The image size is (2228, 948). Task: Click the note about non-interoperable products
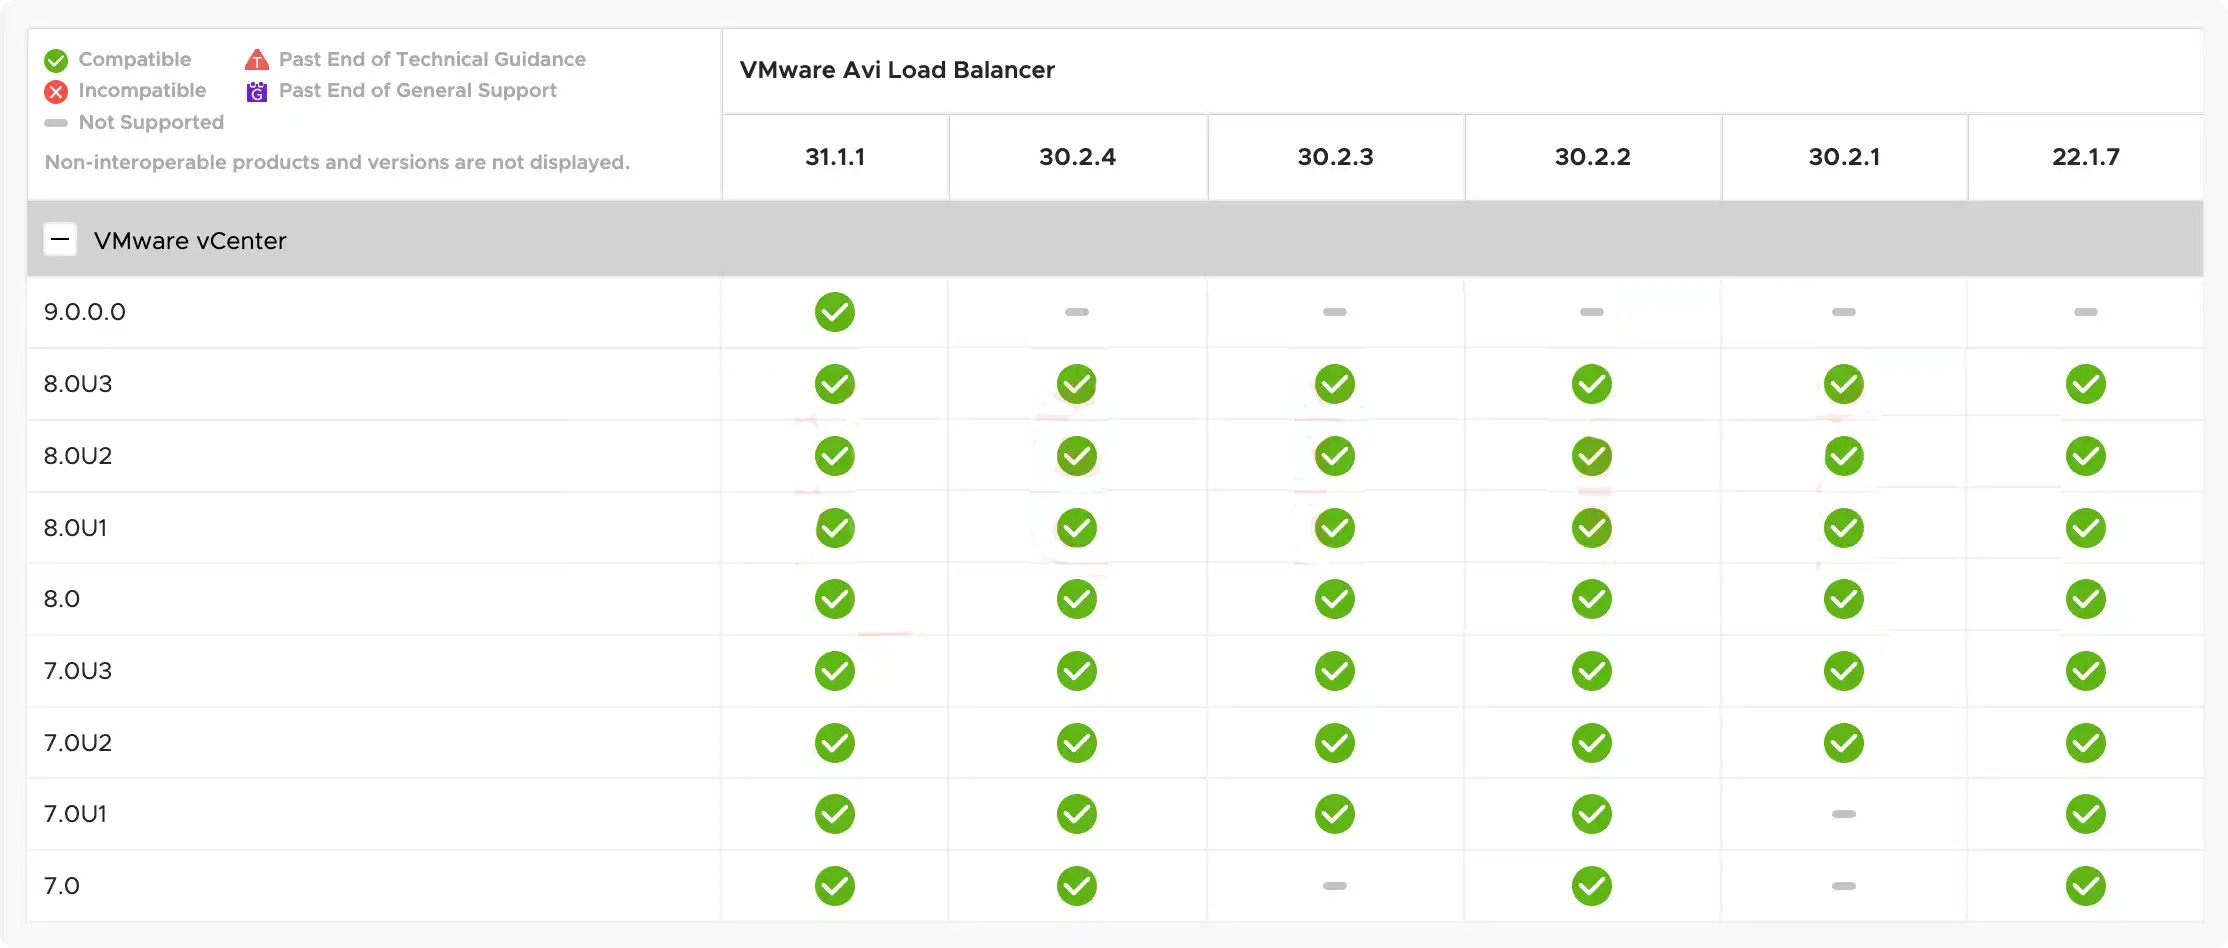pyautogui.click(x=336, y=162)
